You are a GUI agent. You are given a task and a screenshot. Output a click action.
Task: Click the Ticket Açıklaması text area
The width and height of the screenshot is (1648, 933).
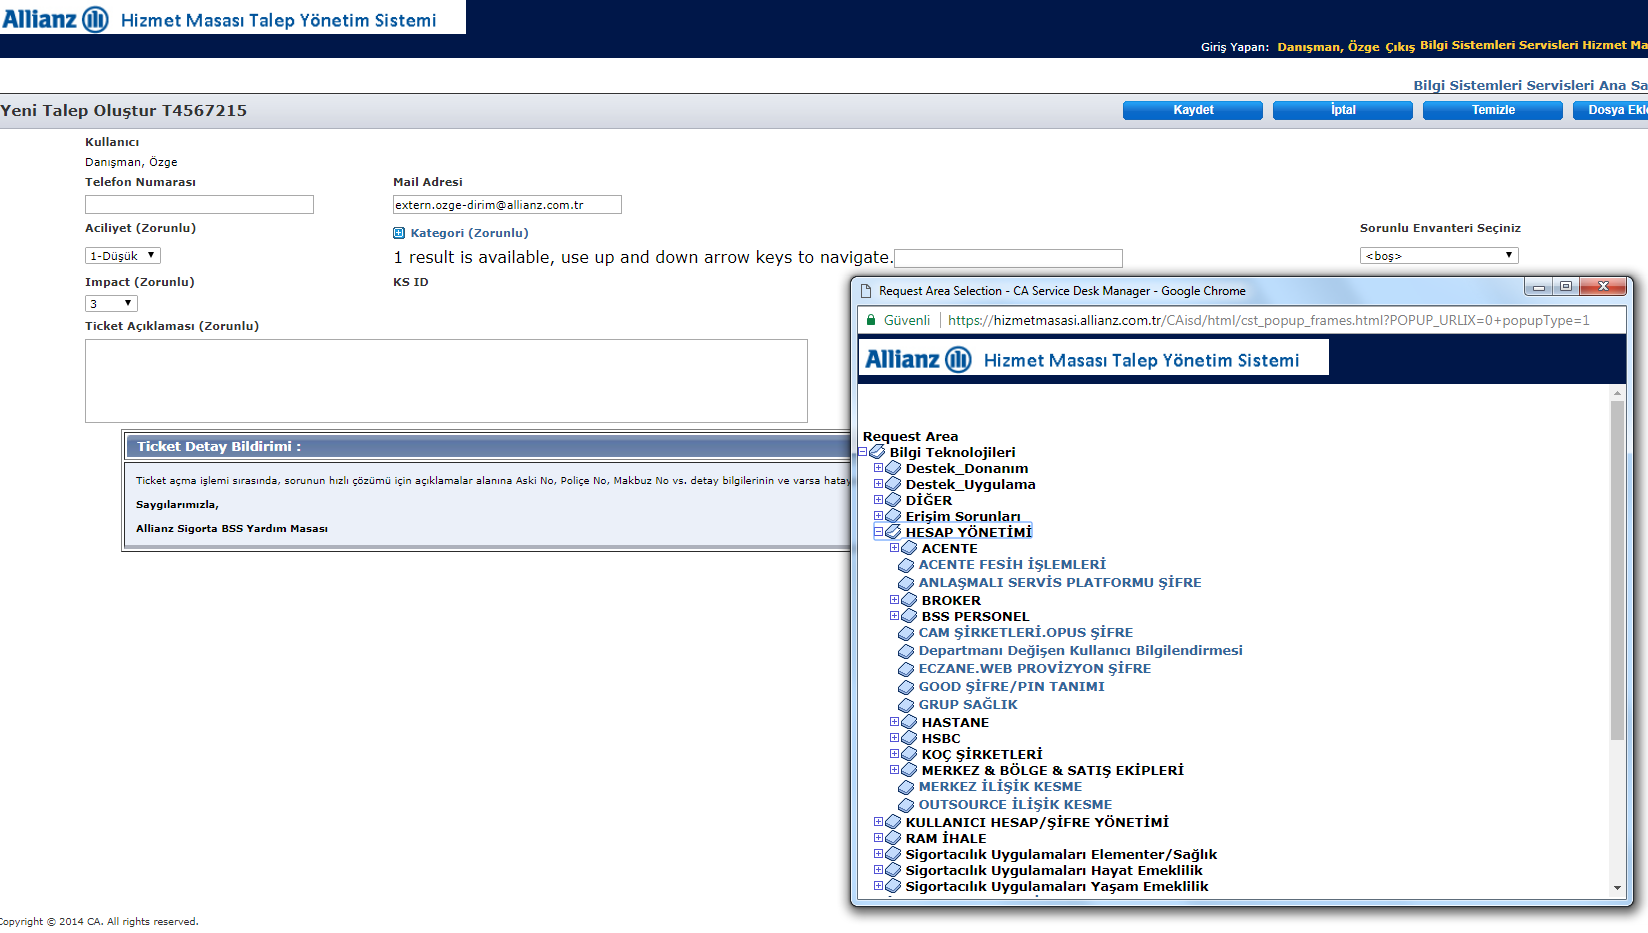click(x=446, y=381)
